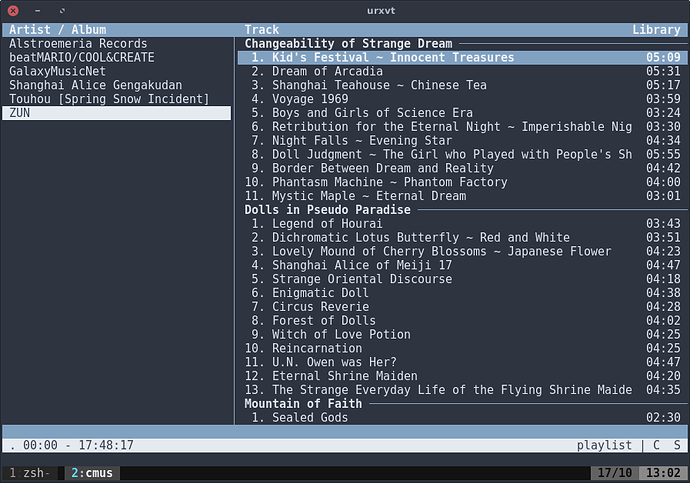Select track Phantasm Machine ~ Phantom Factory
This screenshot has width=690, height=483.
click(462, 182)
